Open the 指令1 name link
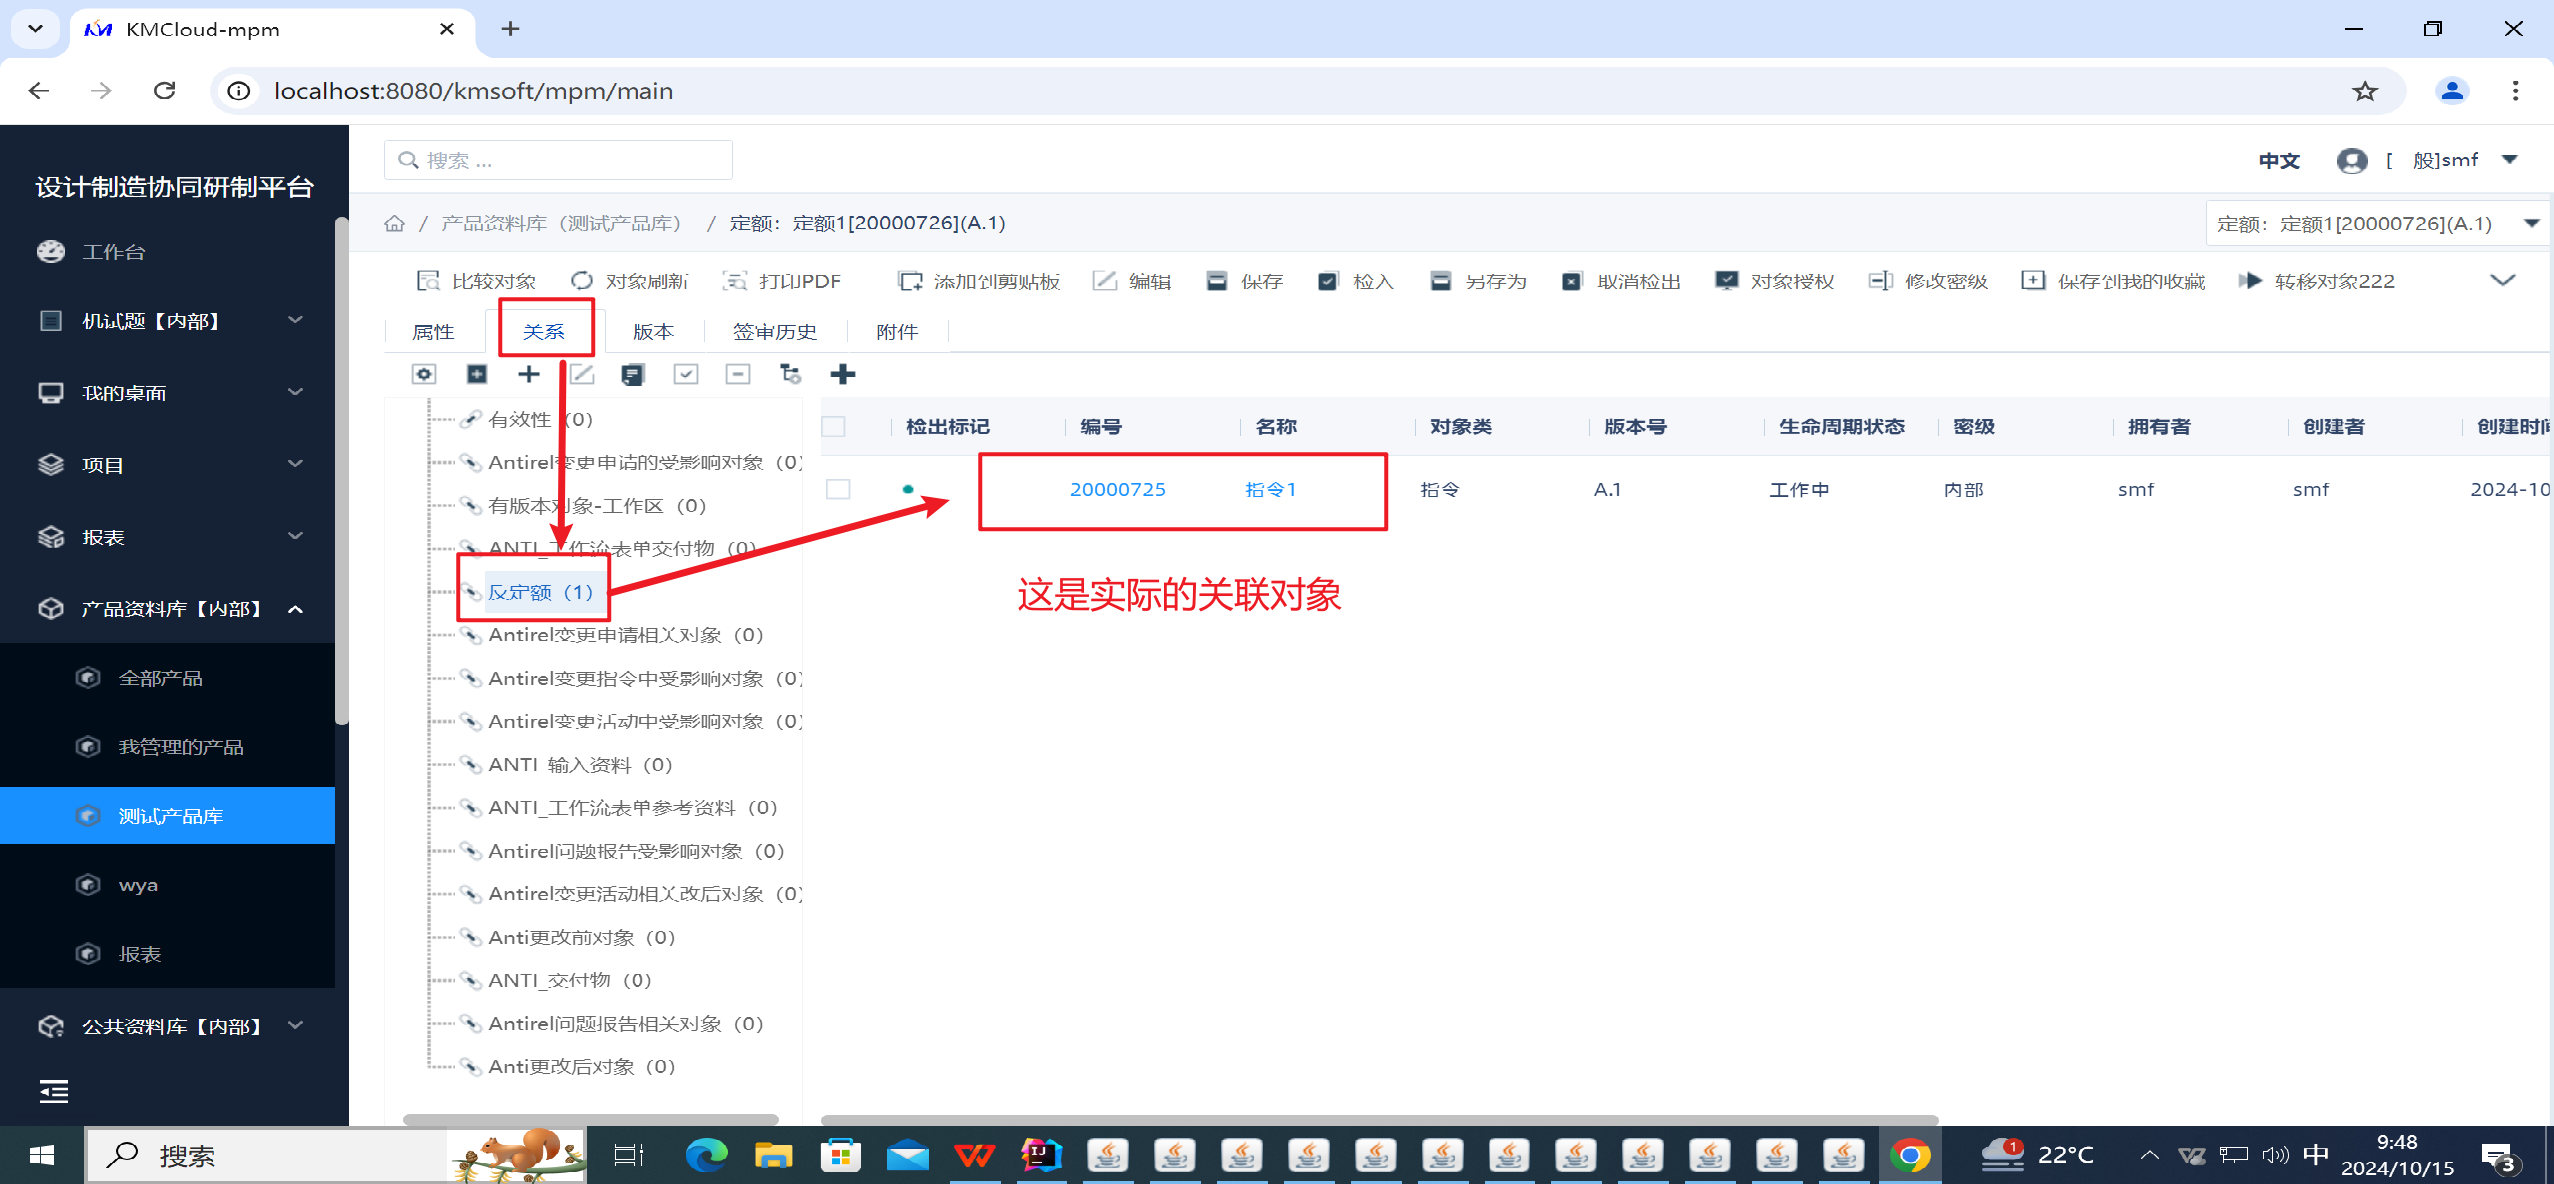The height and width of the screenshot is (1184, 2554). coord(1271,489)
